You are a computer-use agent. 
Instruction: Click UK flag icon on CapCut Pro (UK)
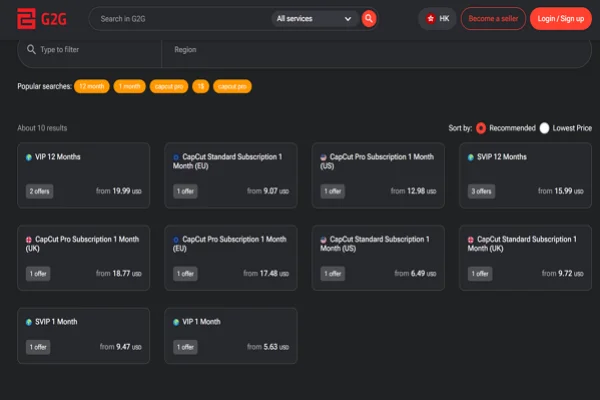(x=29, y=240)
